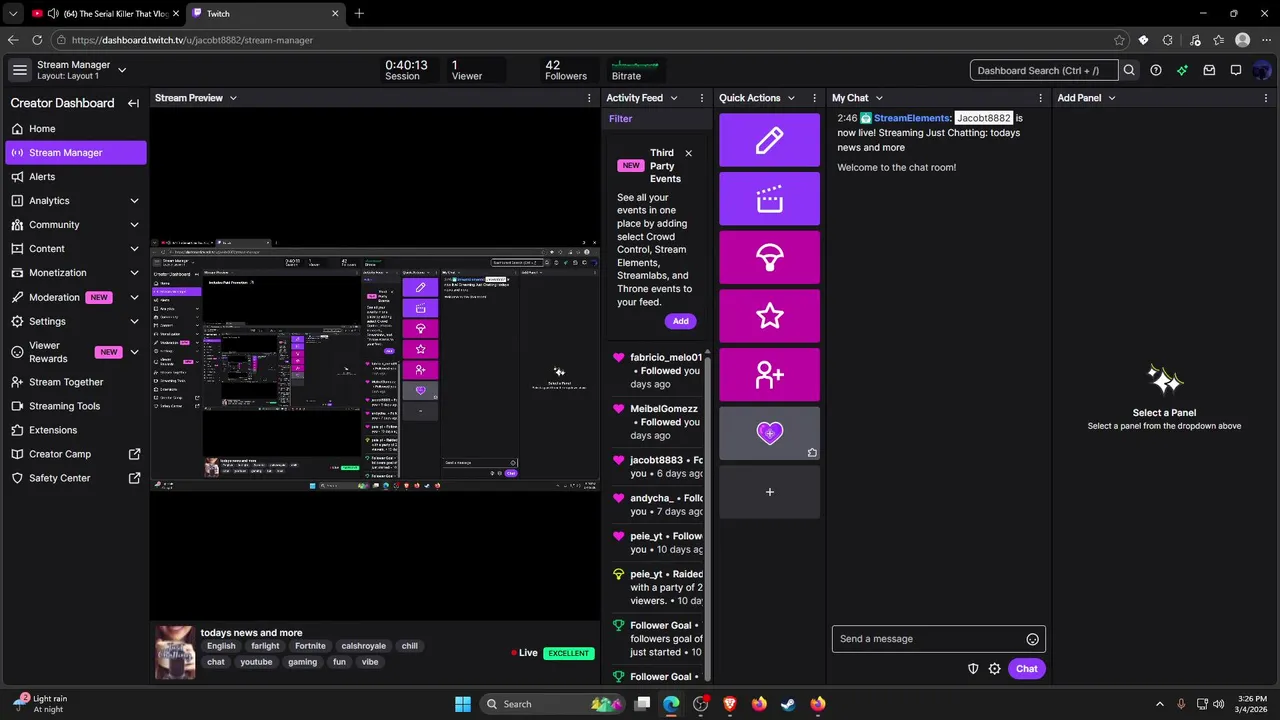Image resolution: width=1280 pixels, height=720 pixels.
Task: Open Stream Together in the sidebar
Action: (75, 382)
